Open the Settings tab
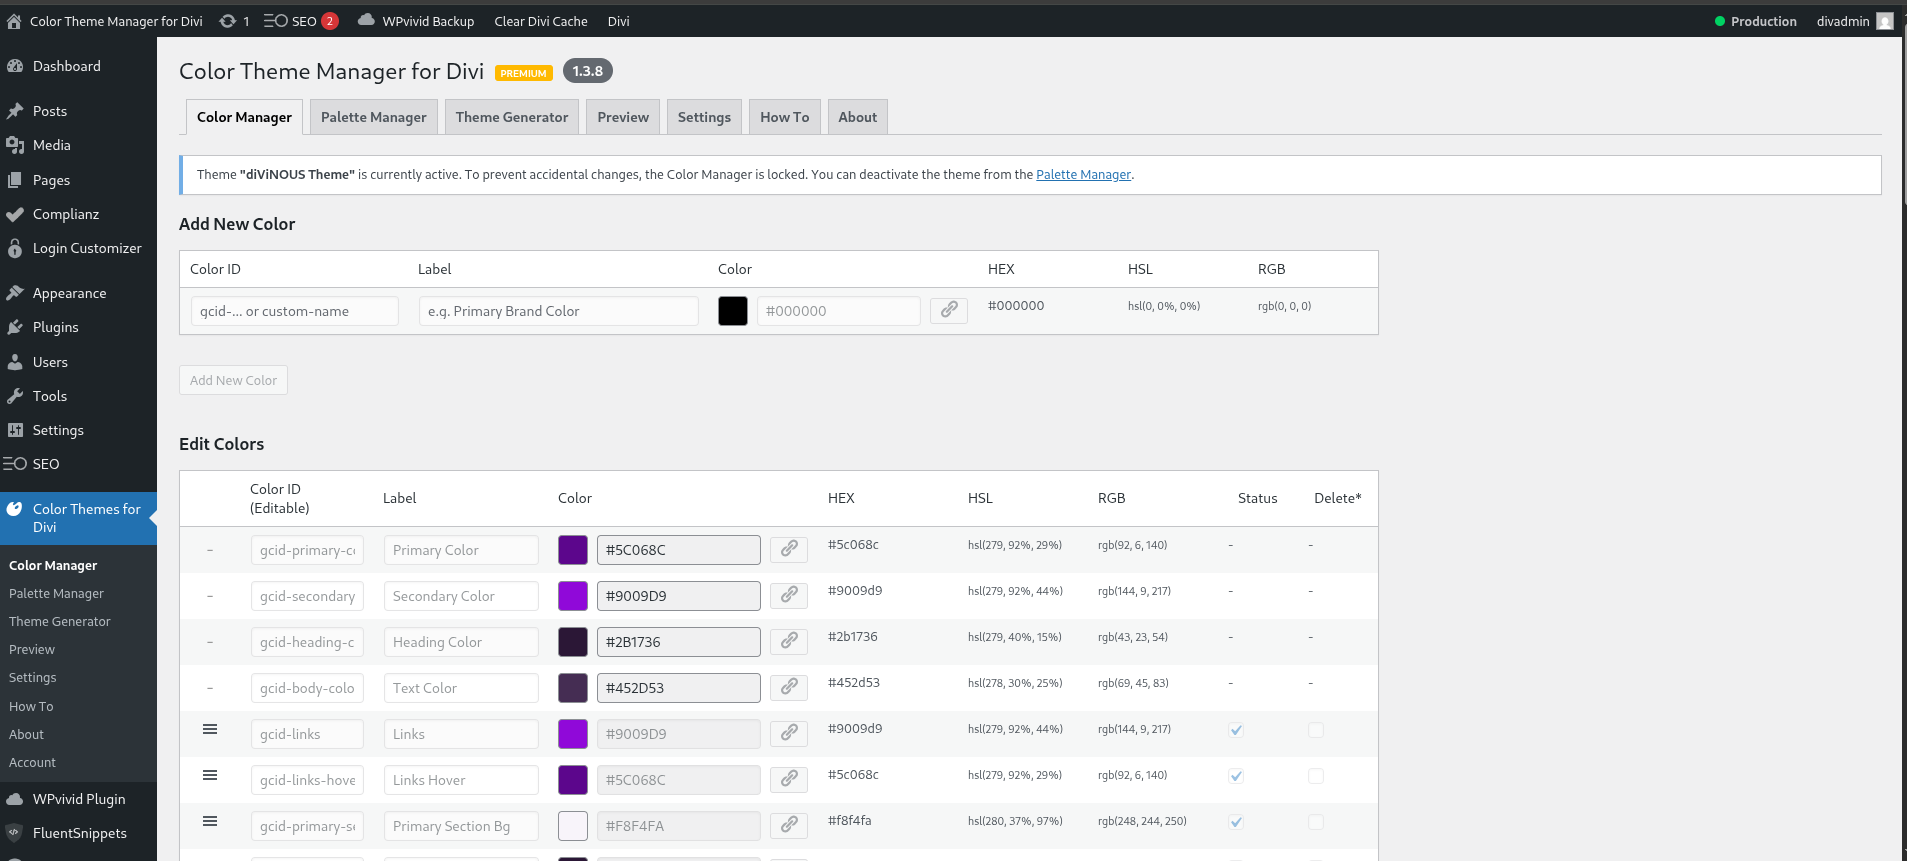This screenshot has width=1907, height=861. [x=704, y=117]
